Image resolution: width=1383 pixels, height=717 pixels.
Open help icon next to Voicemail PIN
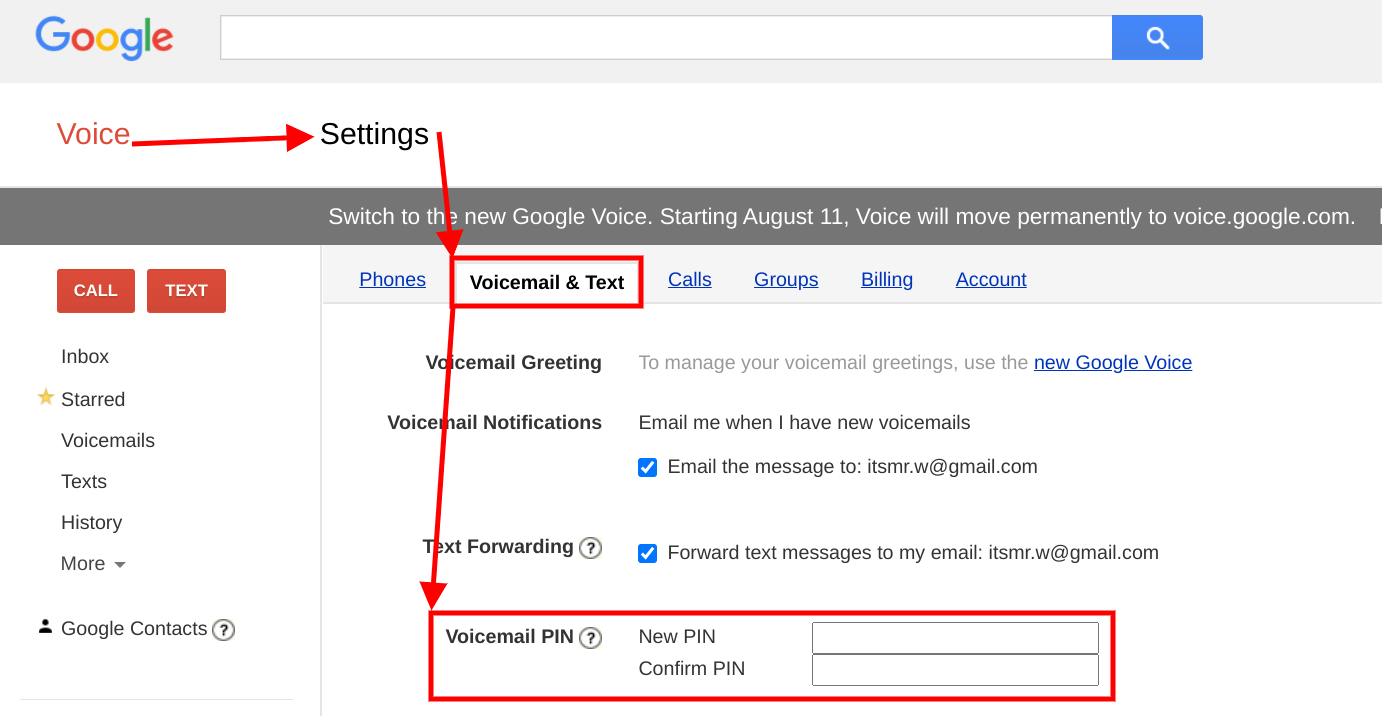(x=591, y=637)
